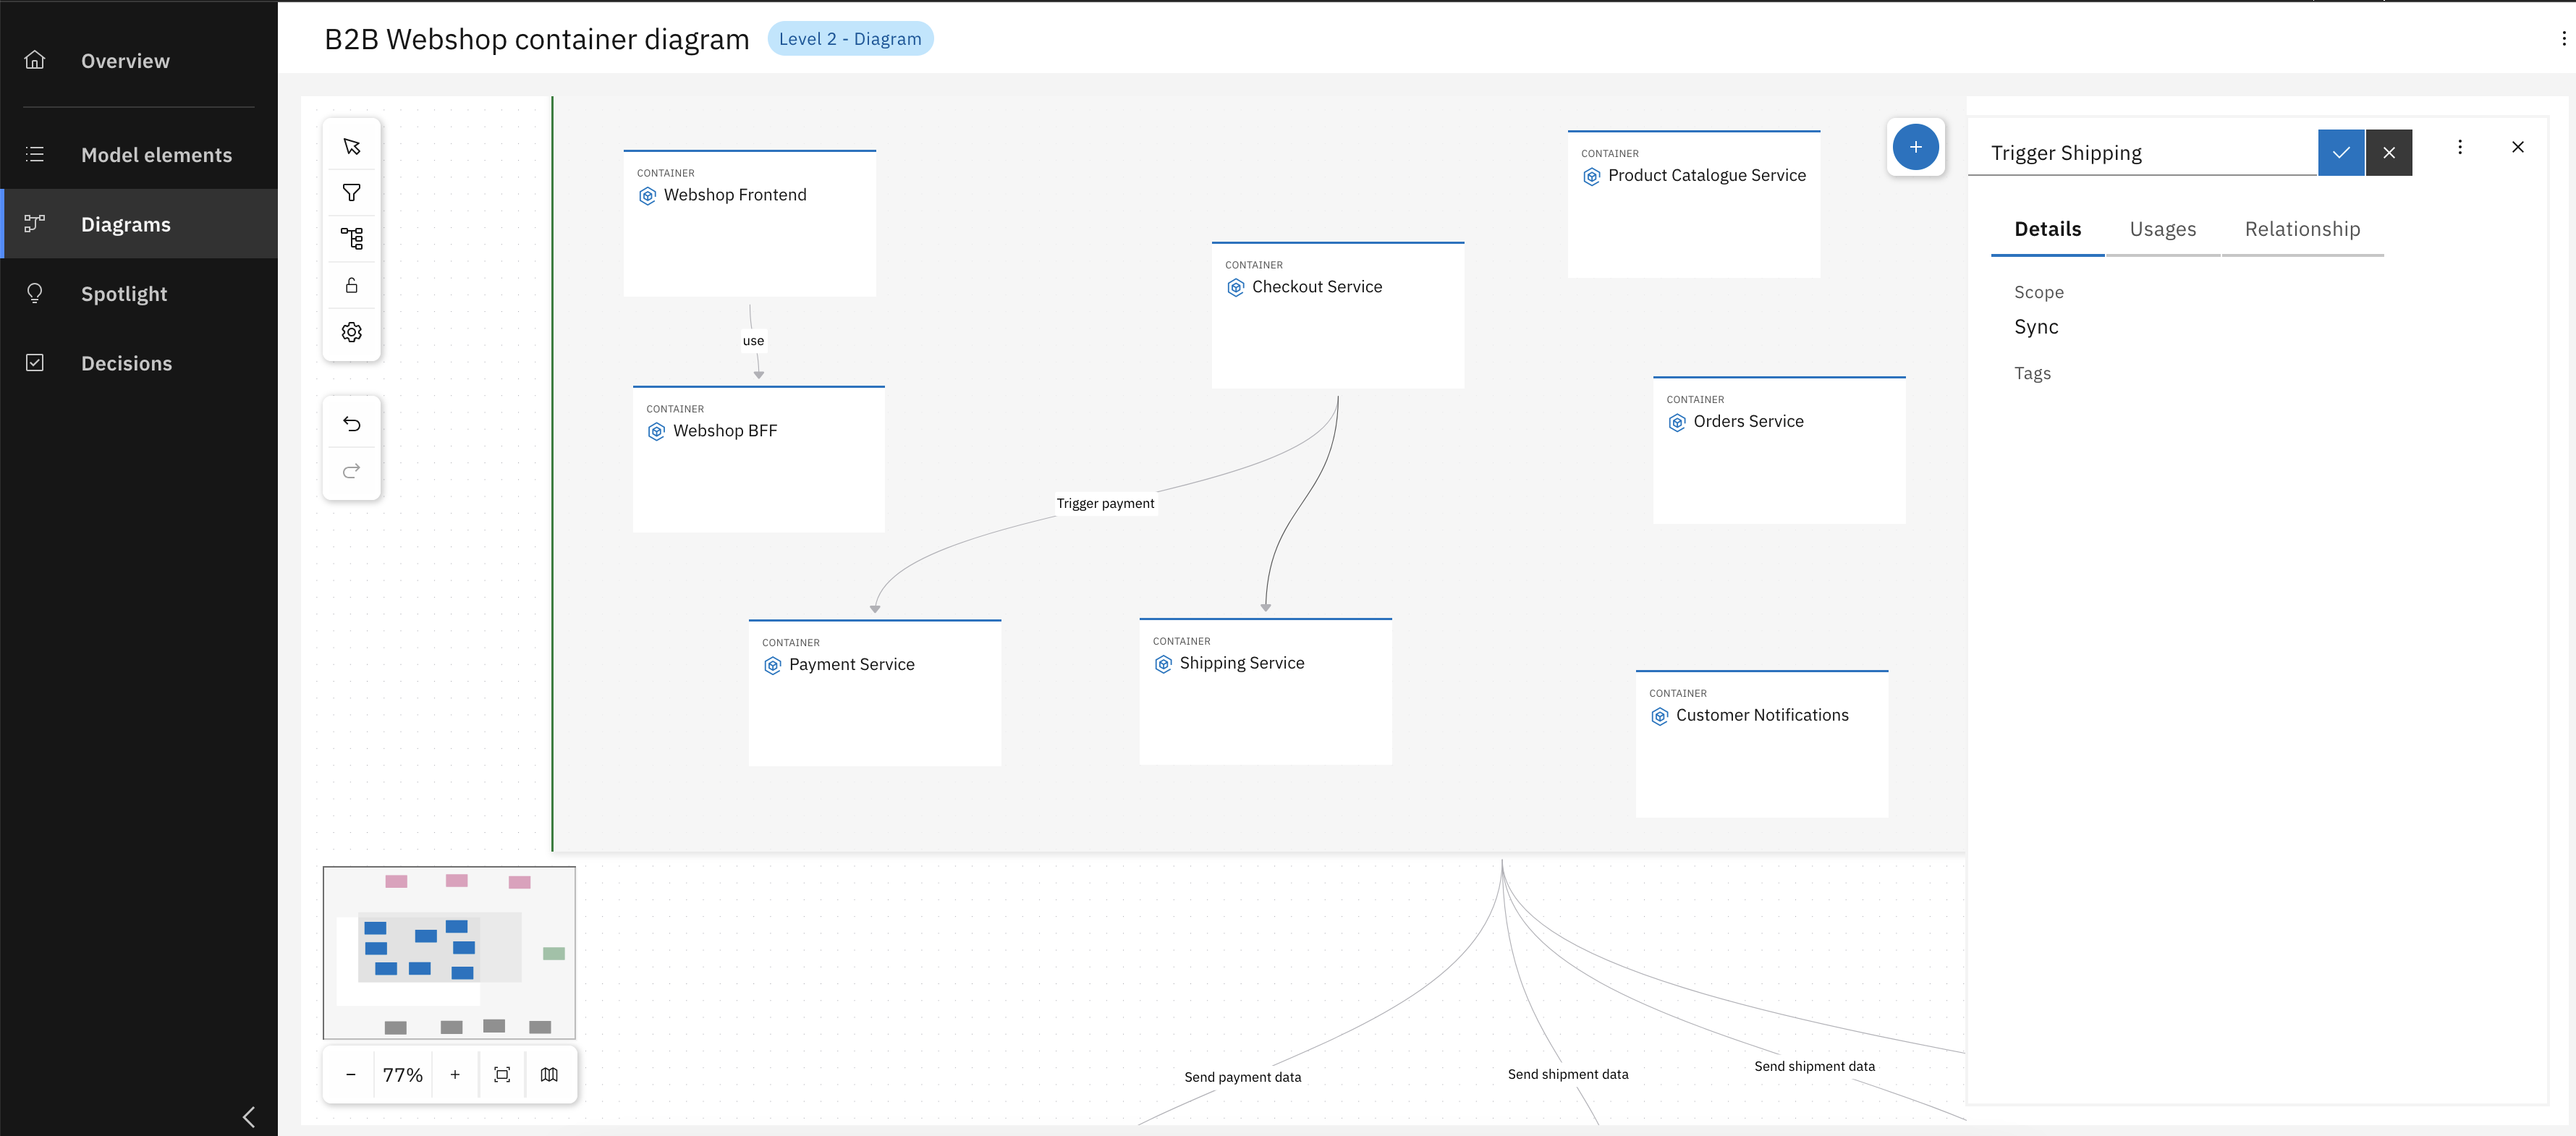2576x1136 pixels.
Task: Open the filter tool on the canvas toolbar
Action: tap(351, 192)
